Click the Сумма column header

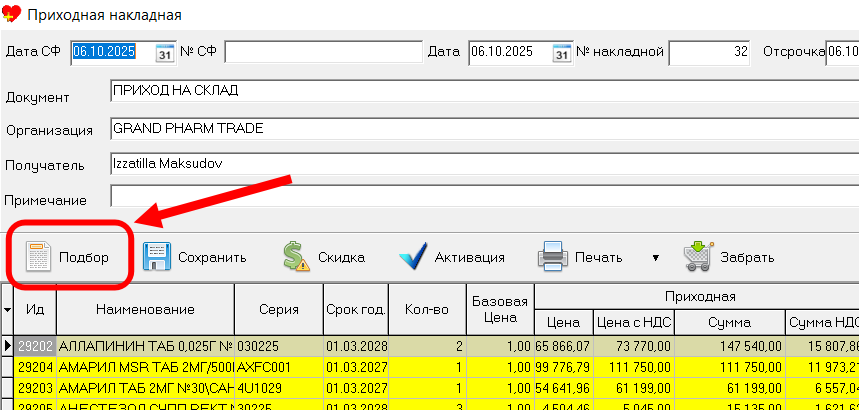pos(729,322)
